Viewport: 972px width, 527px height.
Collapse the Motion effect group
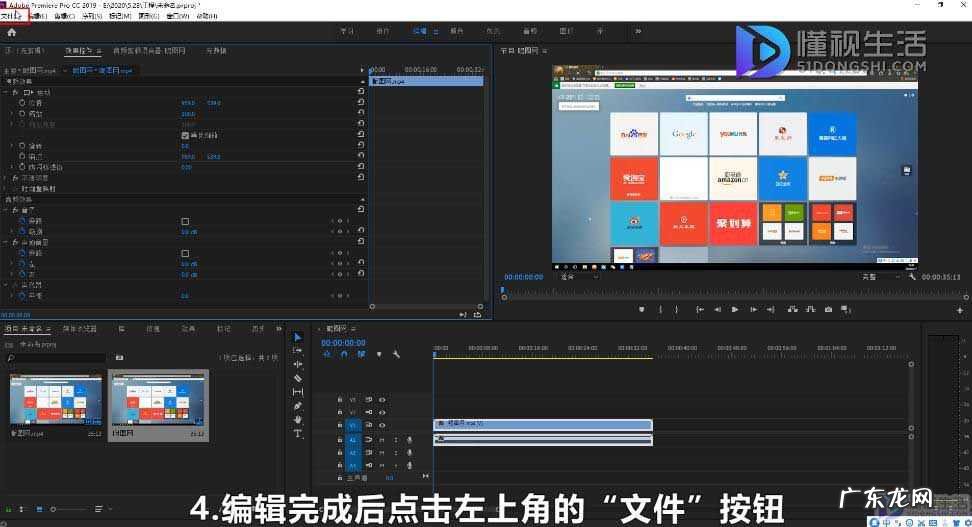[7, 92]
